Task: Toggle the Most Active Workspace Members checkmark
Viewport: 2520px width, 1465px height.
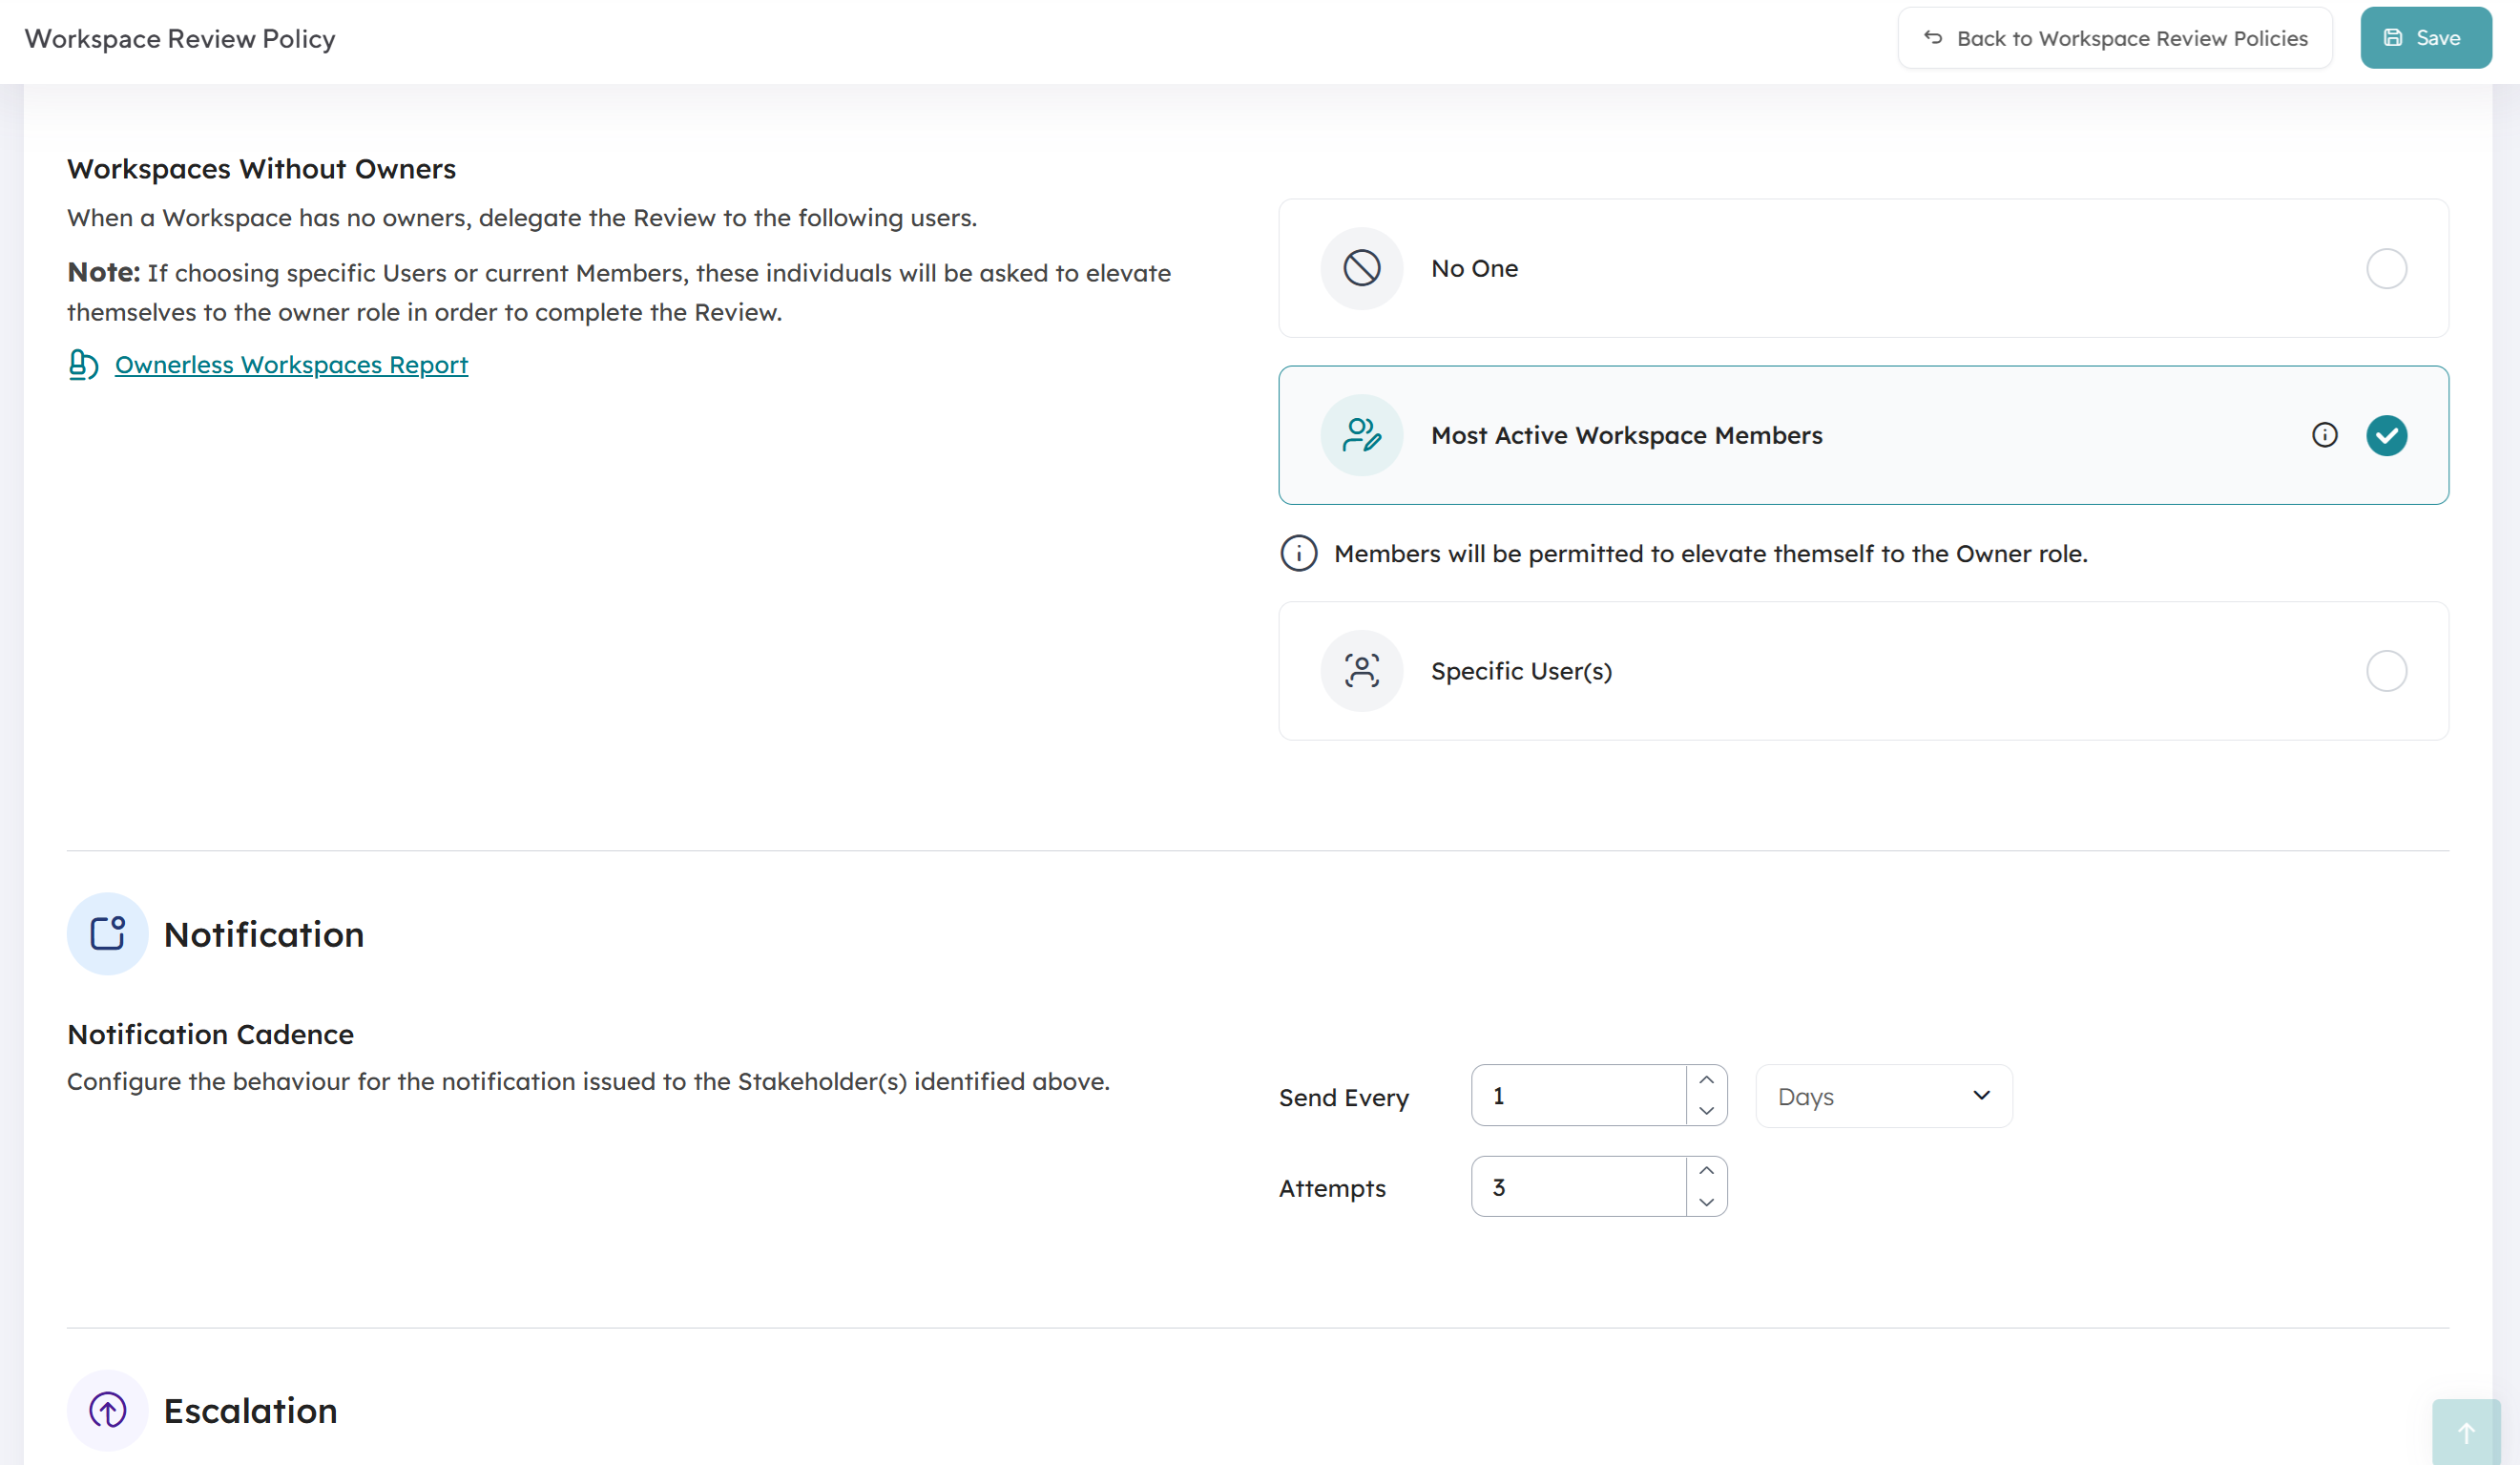Action: pos(2386,435)
